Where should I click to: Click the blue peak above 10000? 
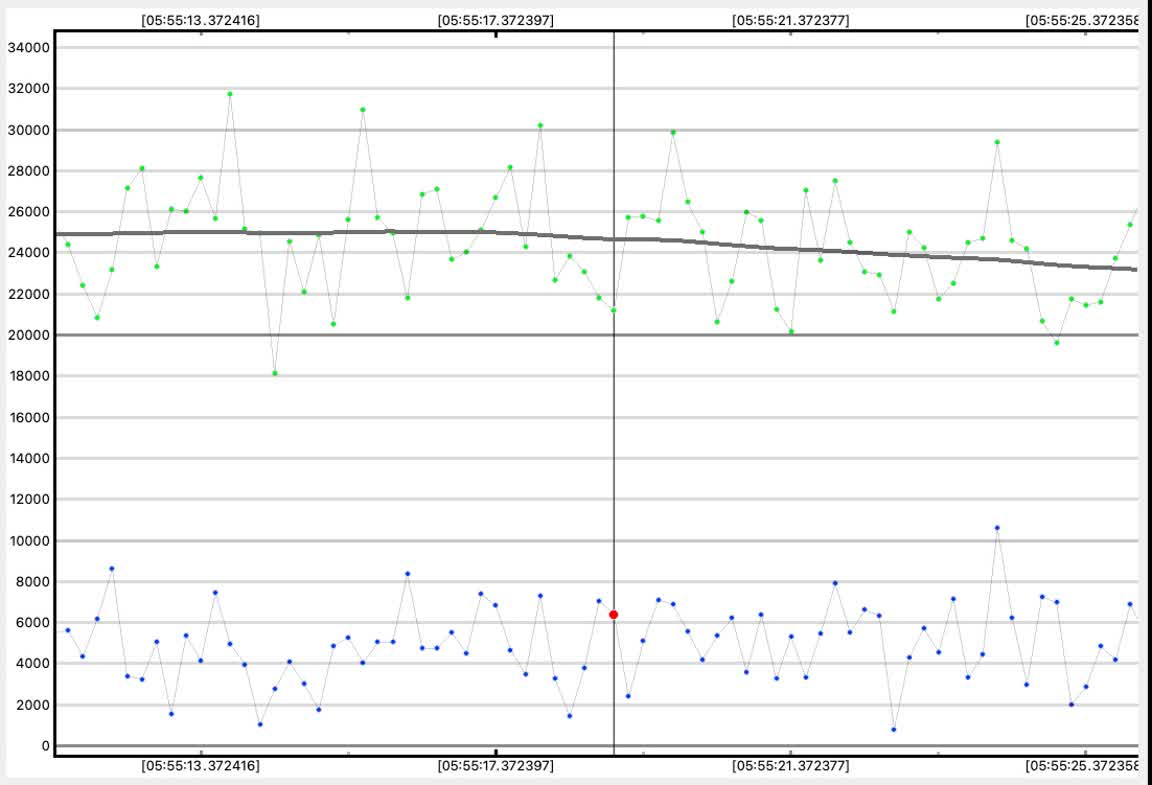click(x=997, y=528)
